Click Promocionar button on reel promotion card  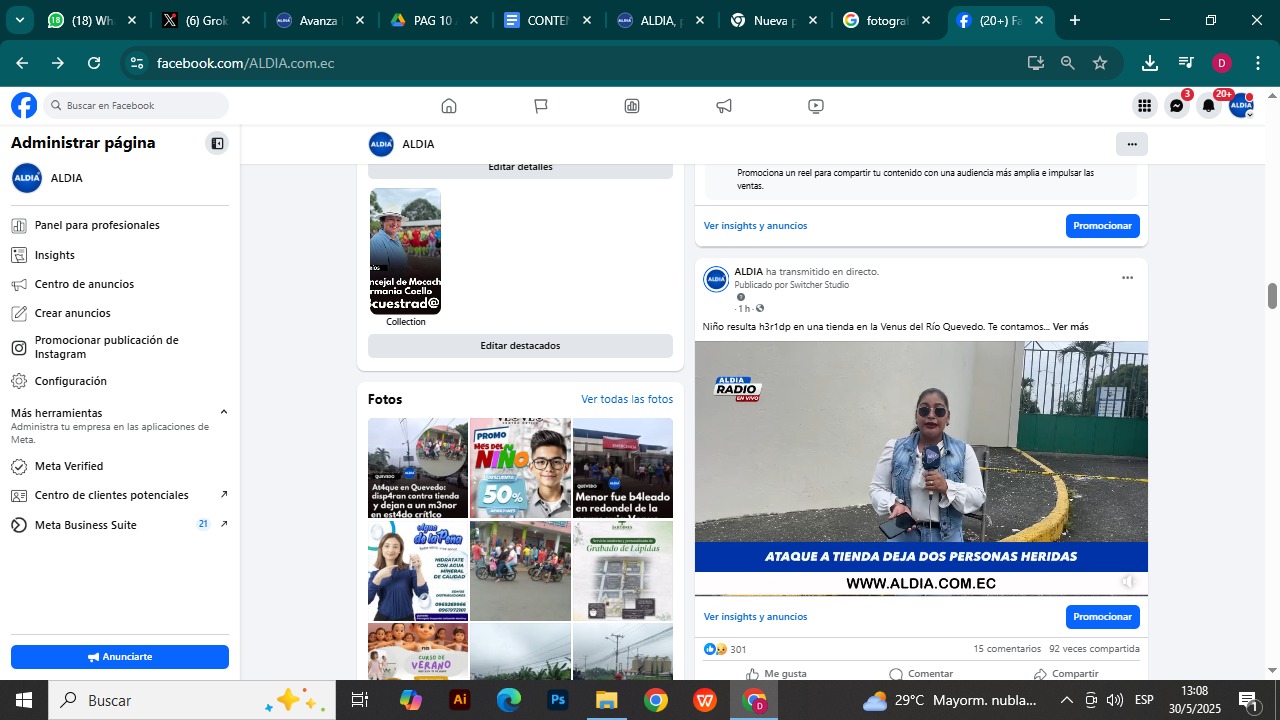point(1102,226)
